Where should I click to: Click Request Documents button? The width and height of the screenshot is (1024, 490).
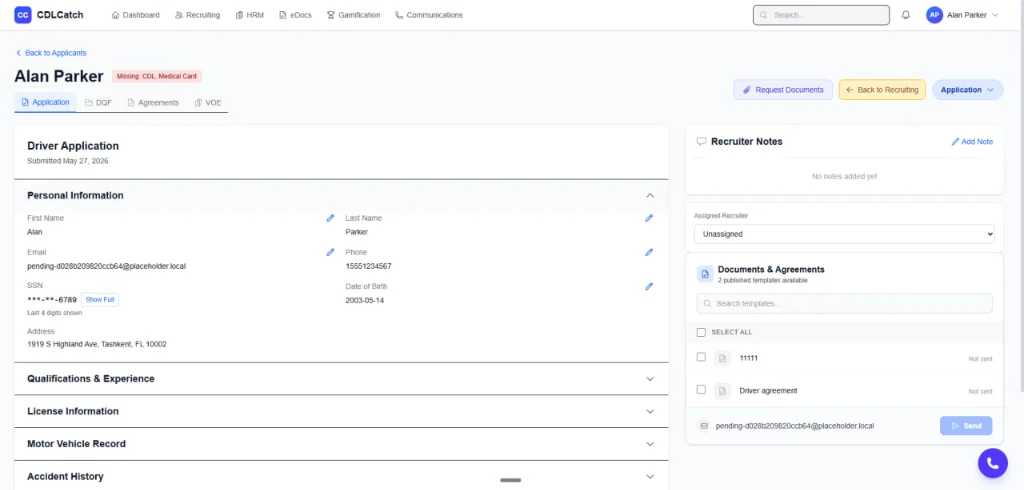click(x=783, y=90)
